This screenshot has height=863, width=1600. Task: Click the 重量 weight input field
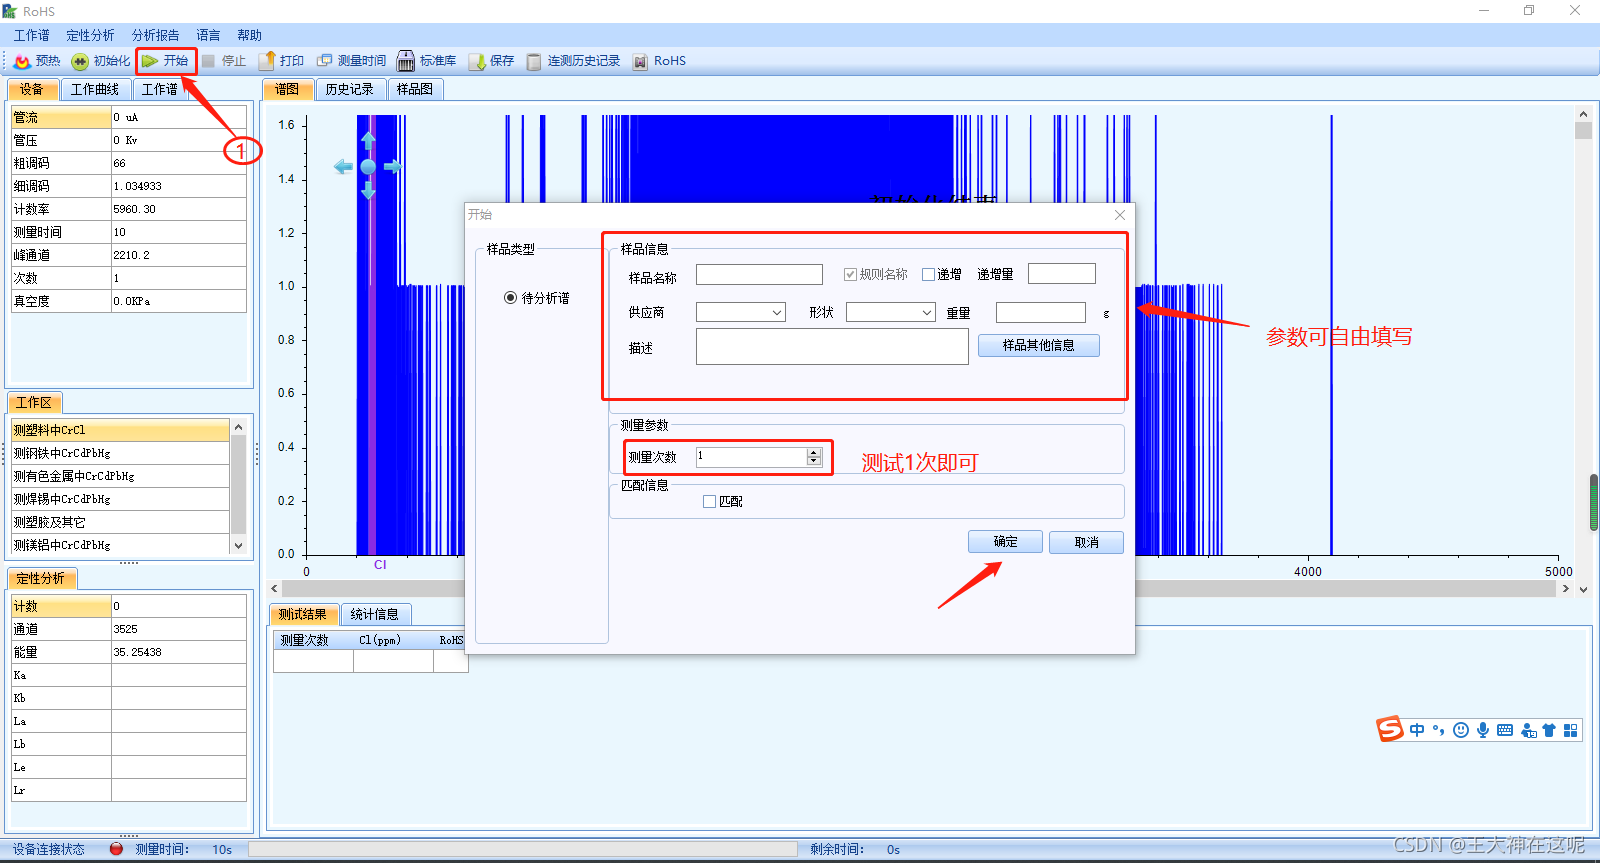point(1041,313)
